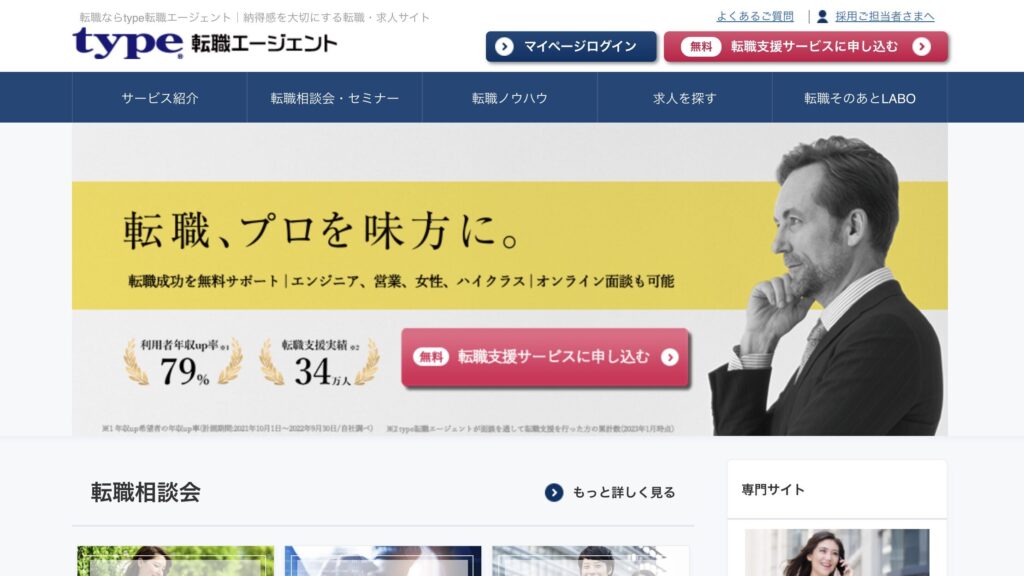The height and width of the screenshot is (576, 1024).
Task: Click arrow icon on マイページログイン button
Action: [x=504, y=46]
